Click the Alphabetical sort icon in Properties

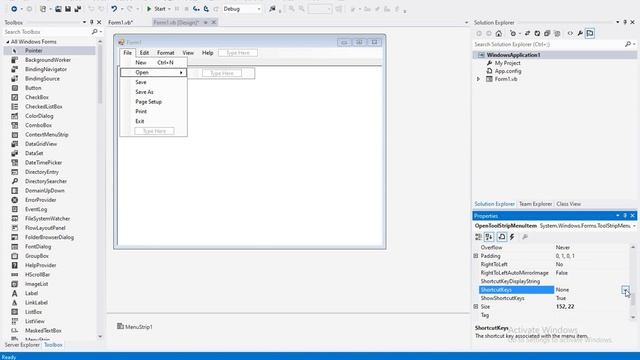489,237
